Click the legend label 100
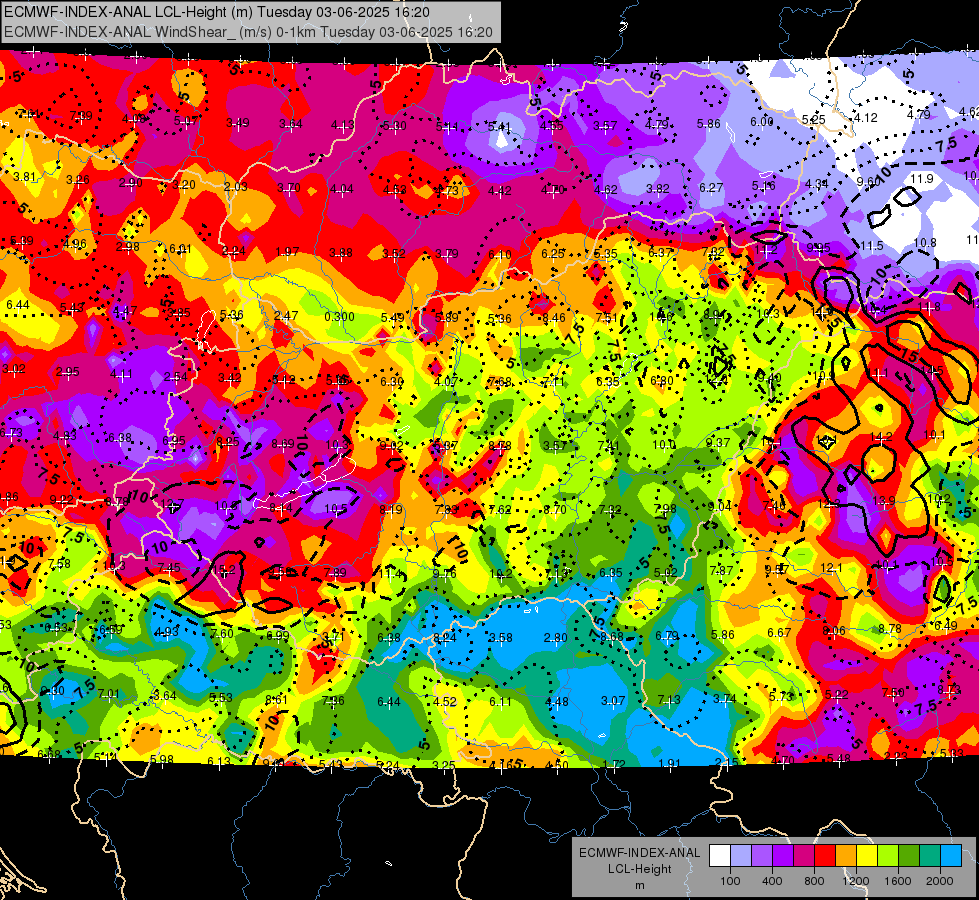This screenshot has width=979, height=900. (x=730, y=881)
